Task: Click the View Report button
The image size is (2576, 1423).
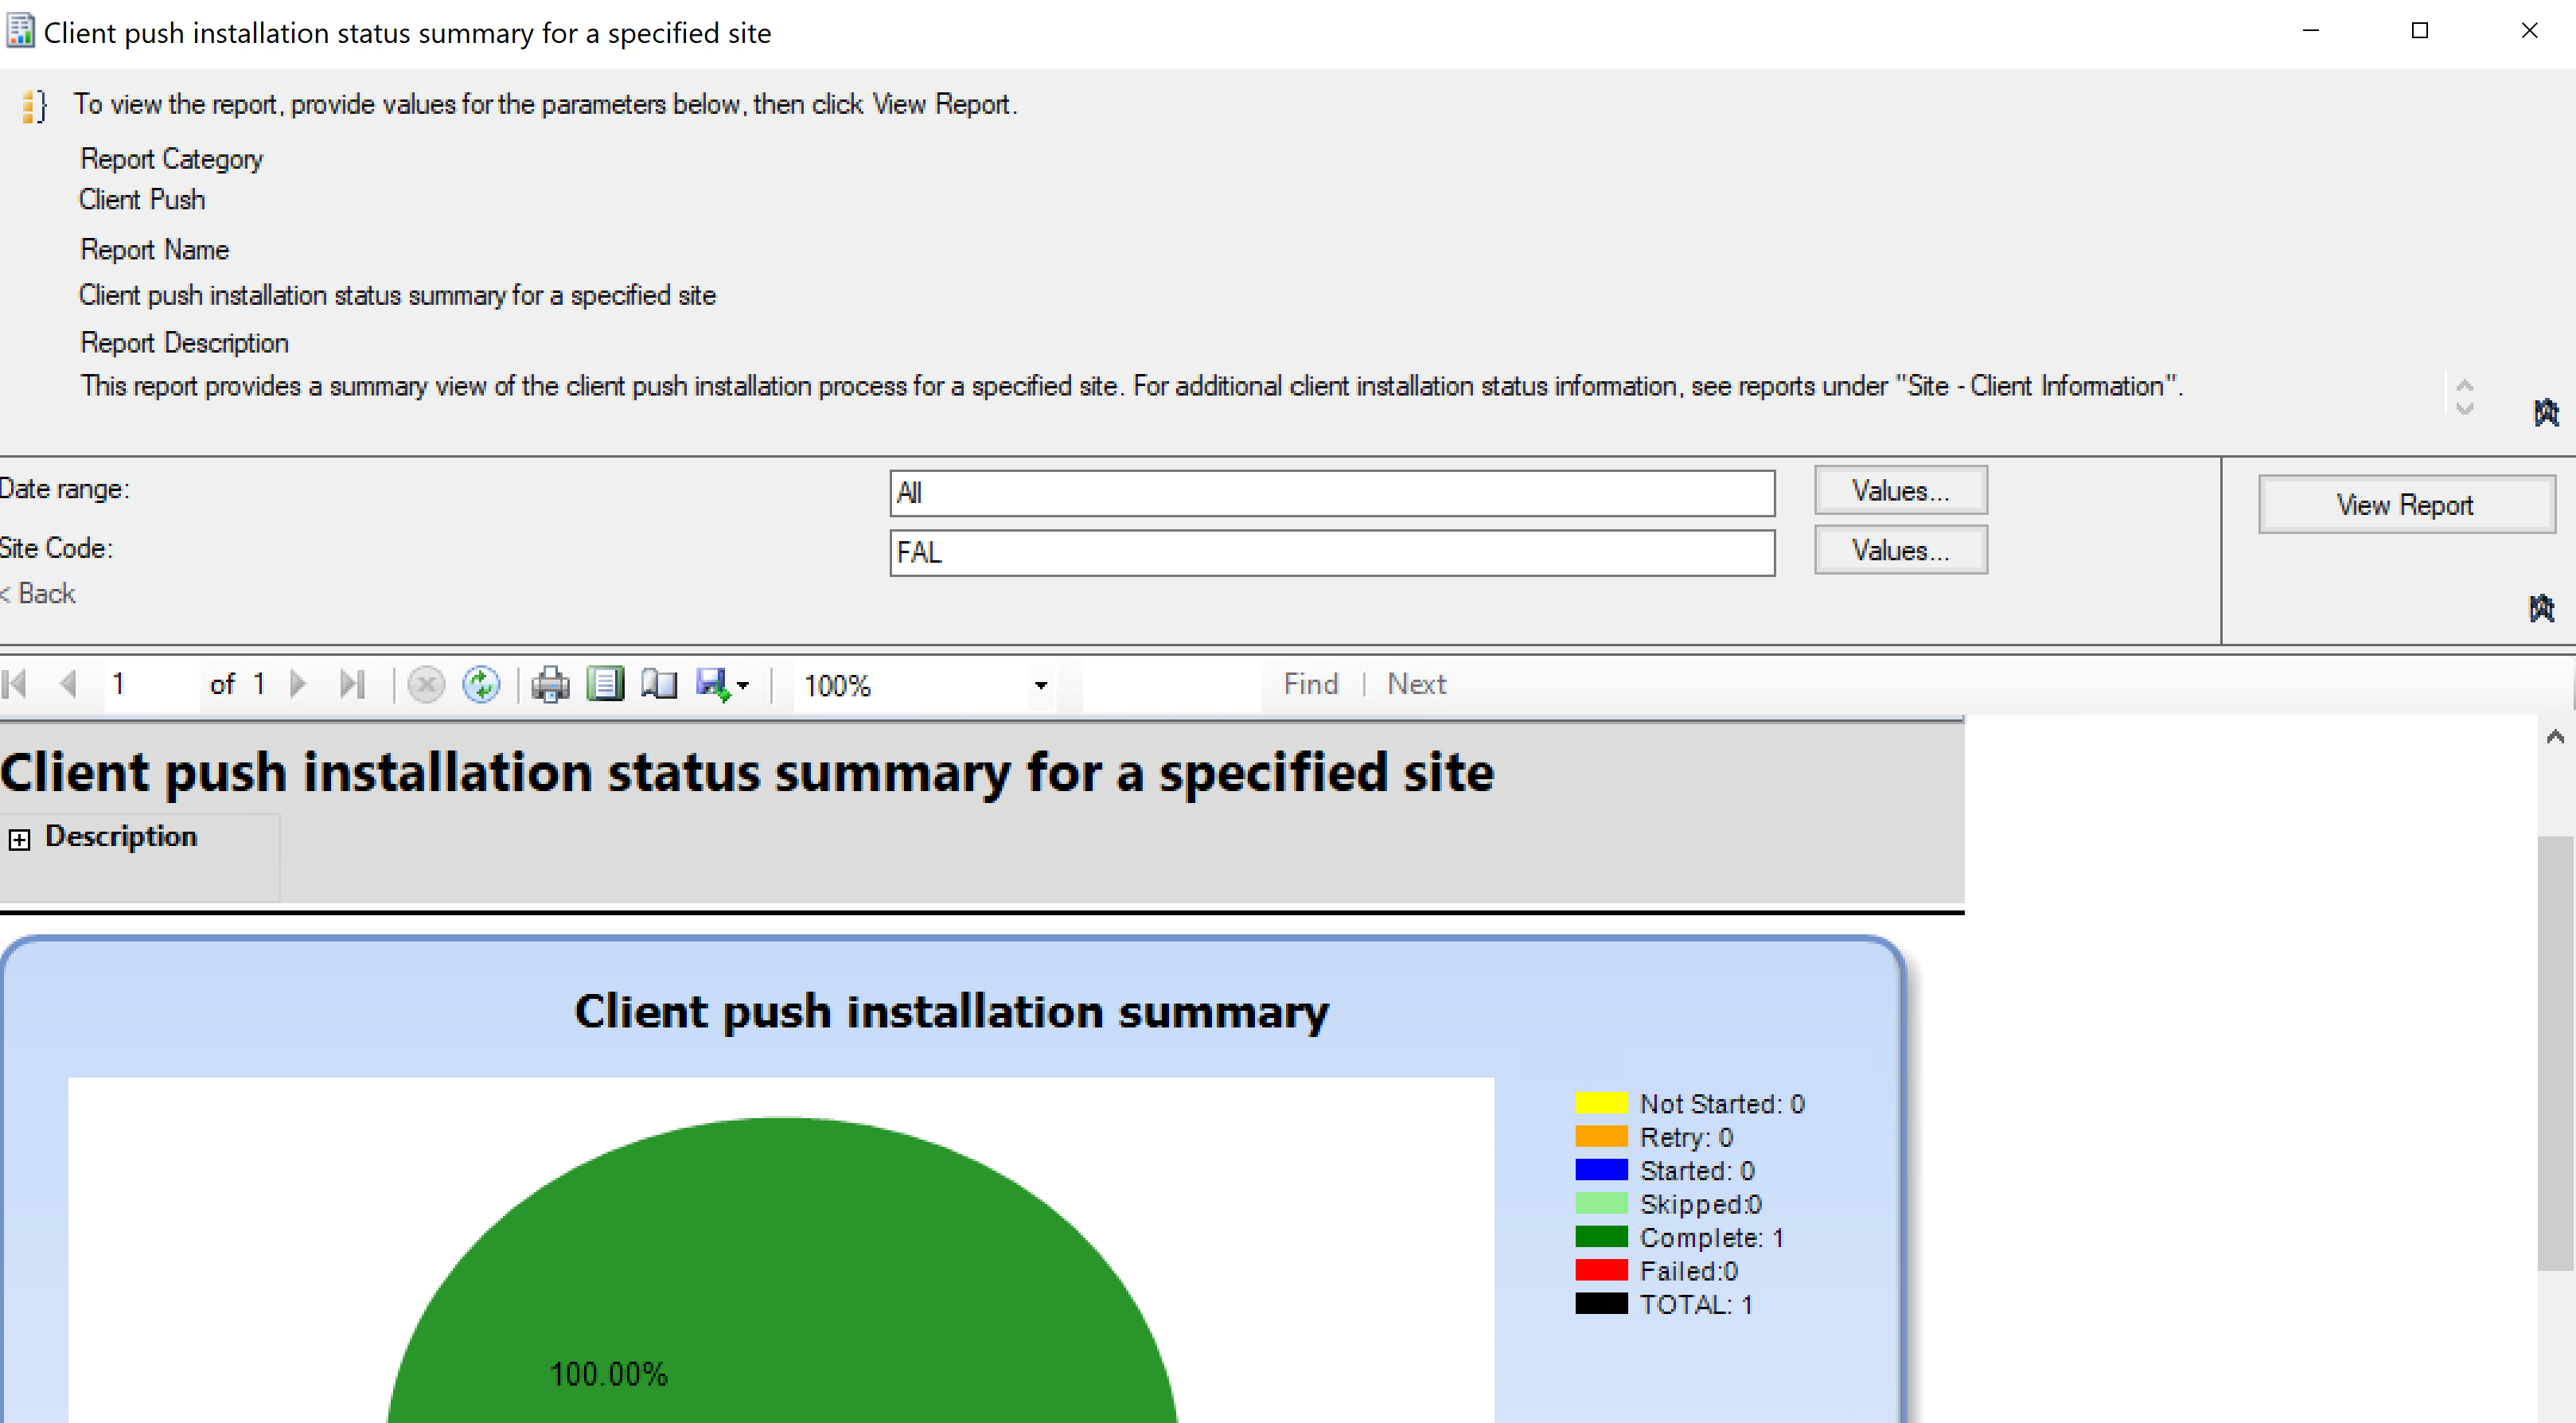Action: [x=2405, y=505]
